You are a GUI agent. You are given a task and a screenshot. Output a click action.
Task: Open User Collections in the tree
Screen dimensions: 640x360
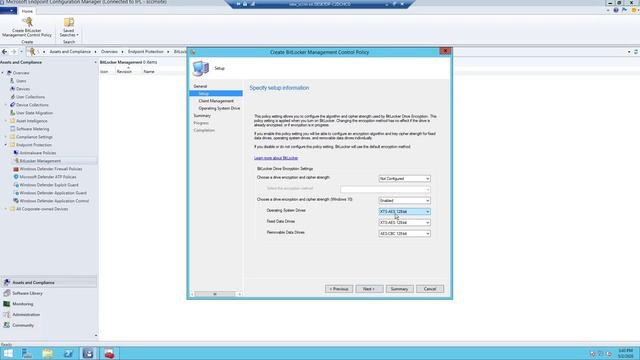30,97
